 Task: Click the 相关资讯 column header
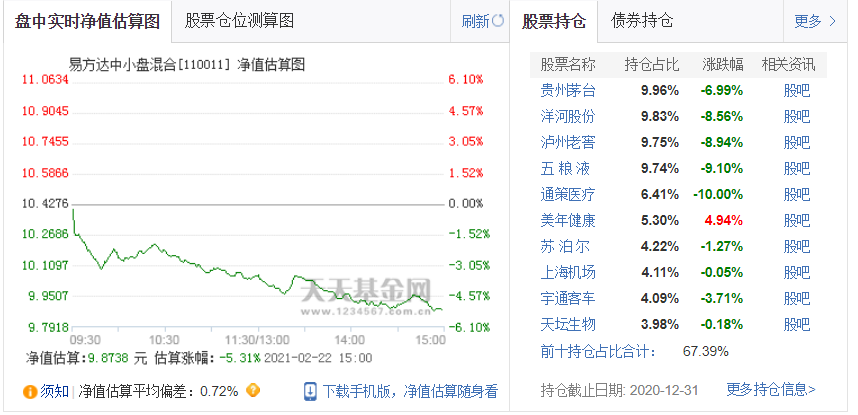pyautogui.click(x=789, y=65)
